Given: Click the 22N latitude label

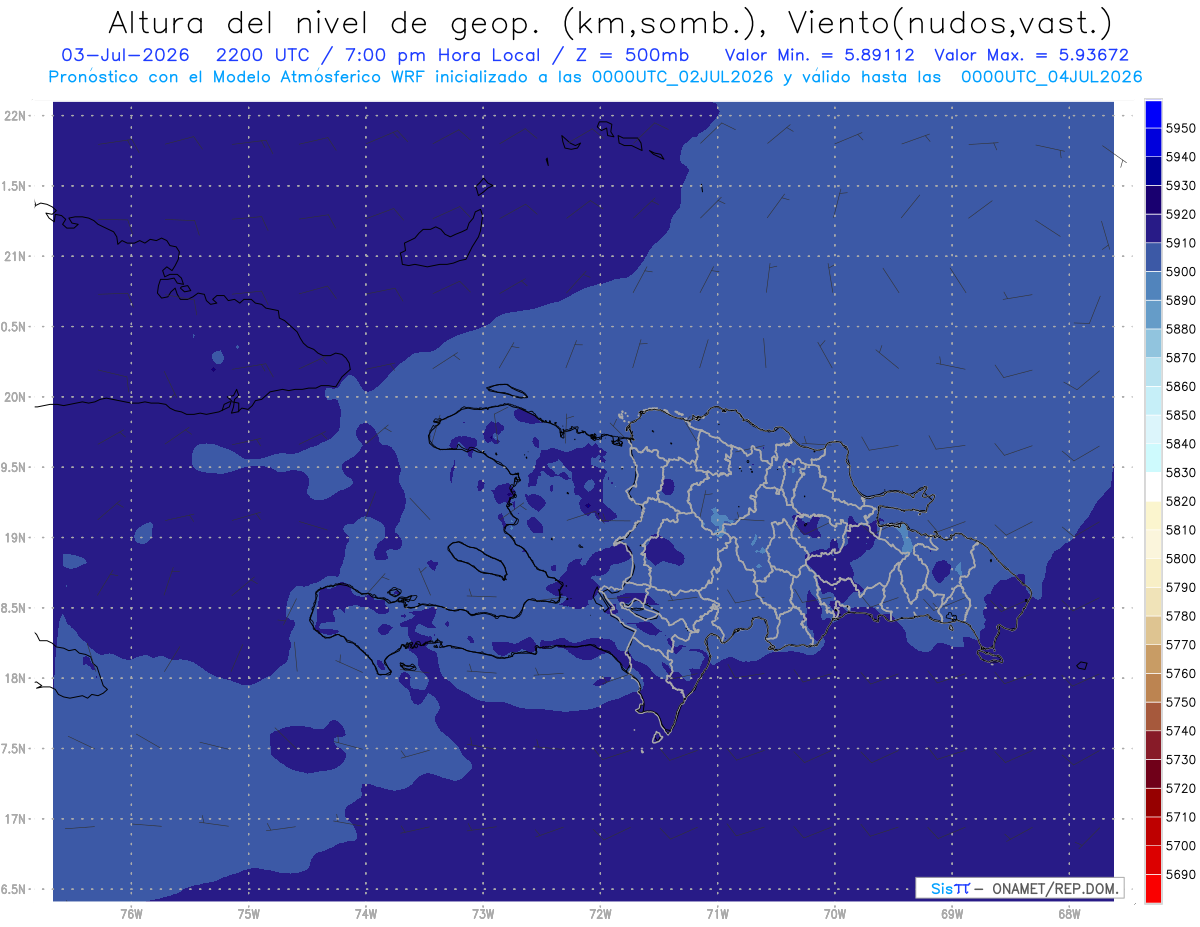Looking at the screenshot, I should tap(16, 115).
